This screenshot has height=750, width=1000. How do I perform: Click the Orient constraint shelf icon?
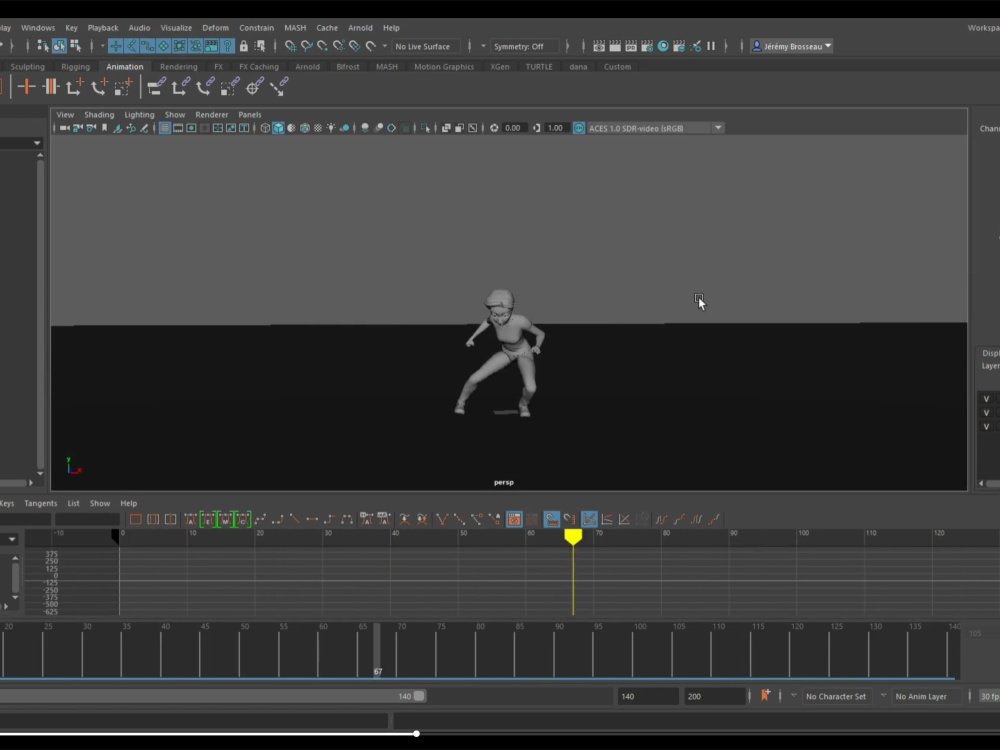click(x=205, y=87)
